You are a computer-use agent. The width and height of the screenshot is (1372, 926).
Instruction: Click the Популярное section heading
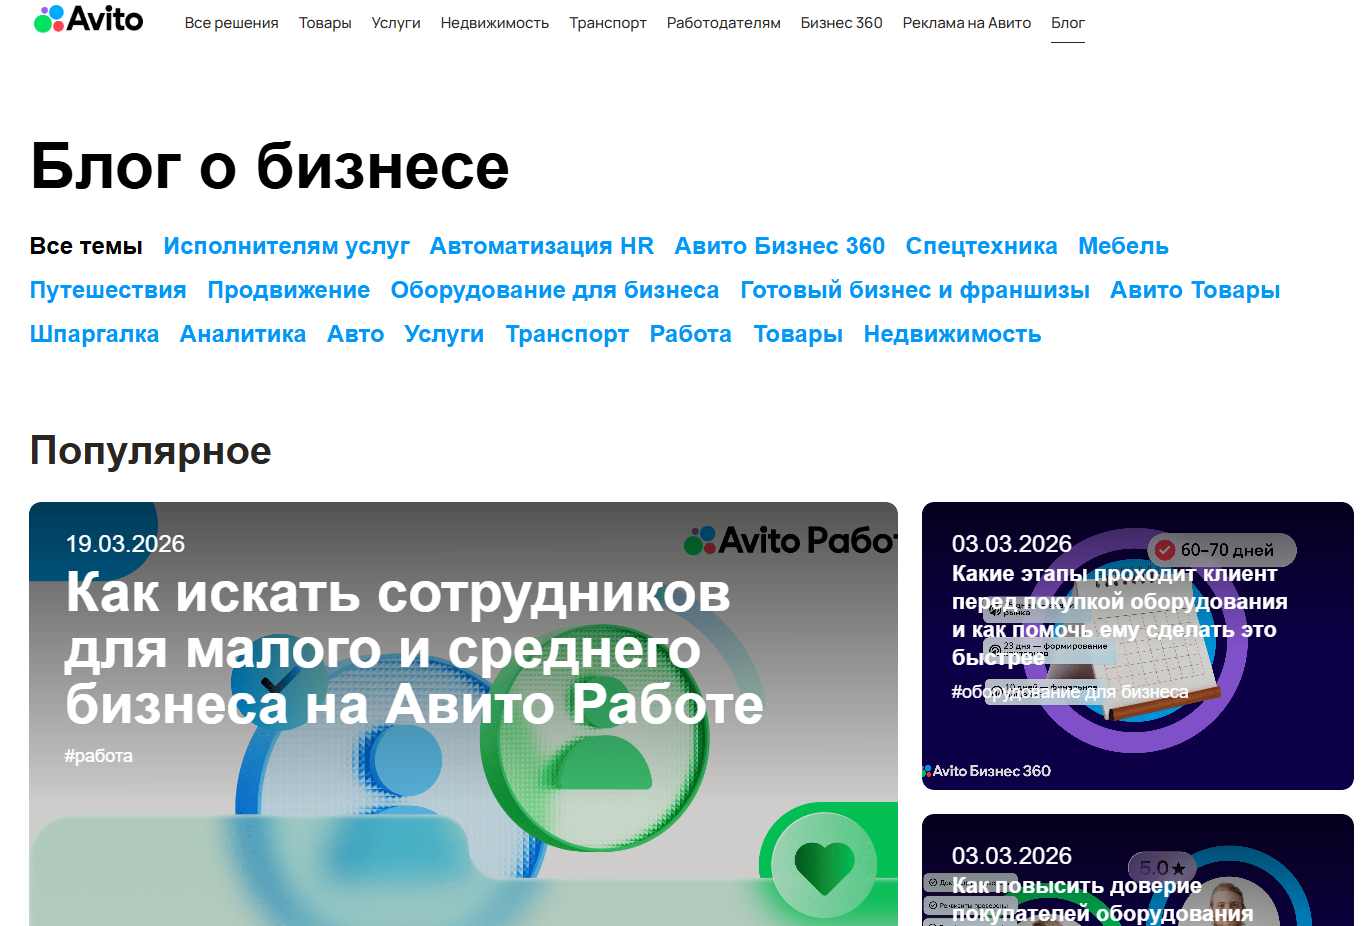tap(151, 451)
